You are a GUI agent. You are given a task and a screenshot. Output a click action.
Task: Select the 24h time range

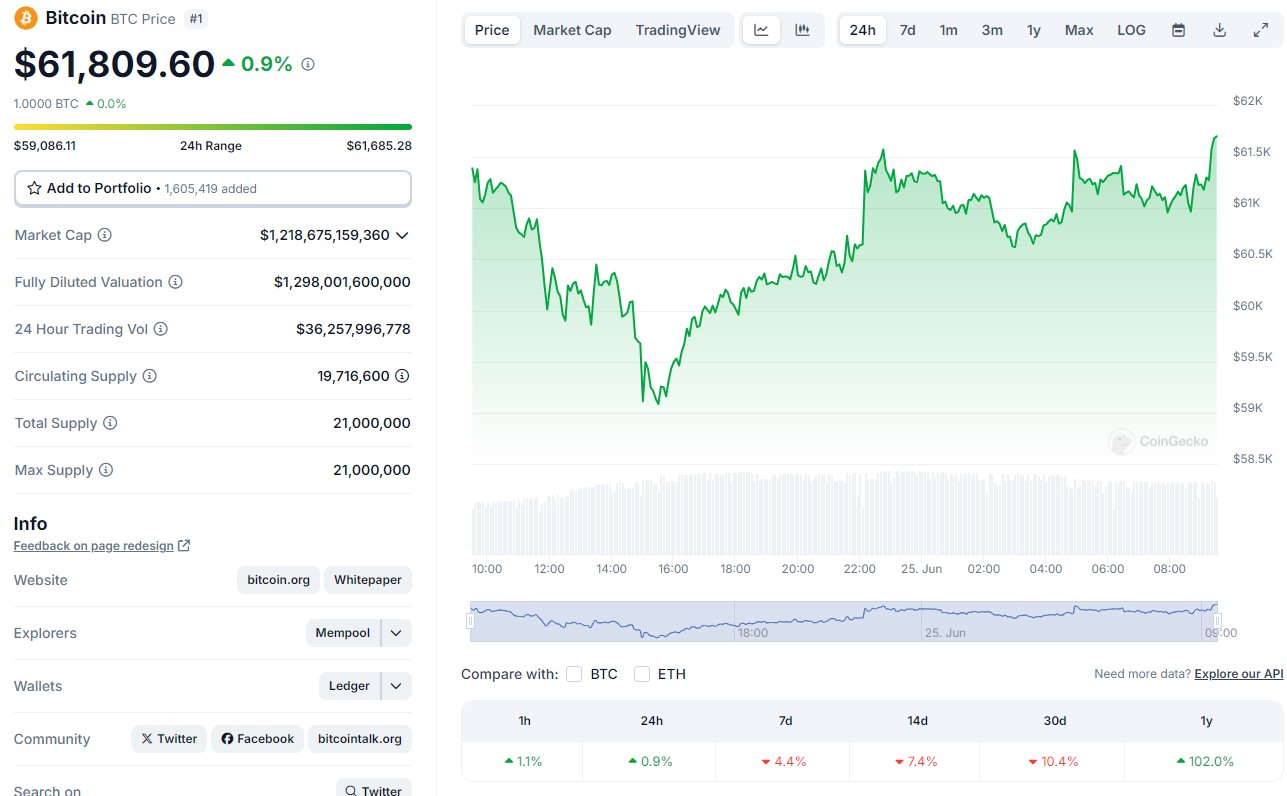tap(863, 30)
